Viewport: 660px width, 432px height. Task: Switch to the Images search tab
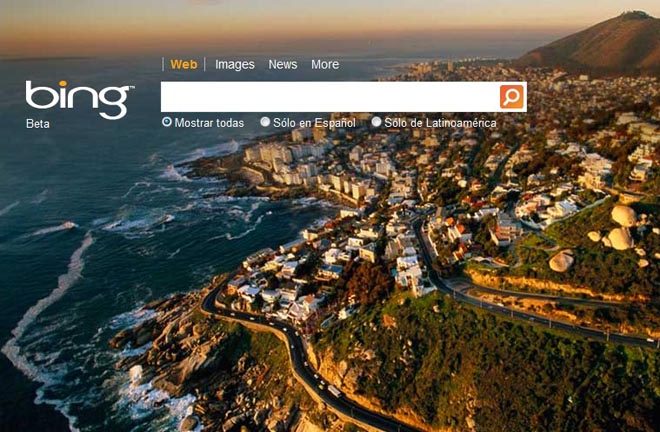[x=234, y=64]
